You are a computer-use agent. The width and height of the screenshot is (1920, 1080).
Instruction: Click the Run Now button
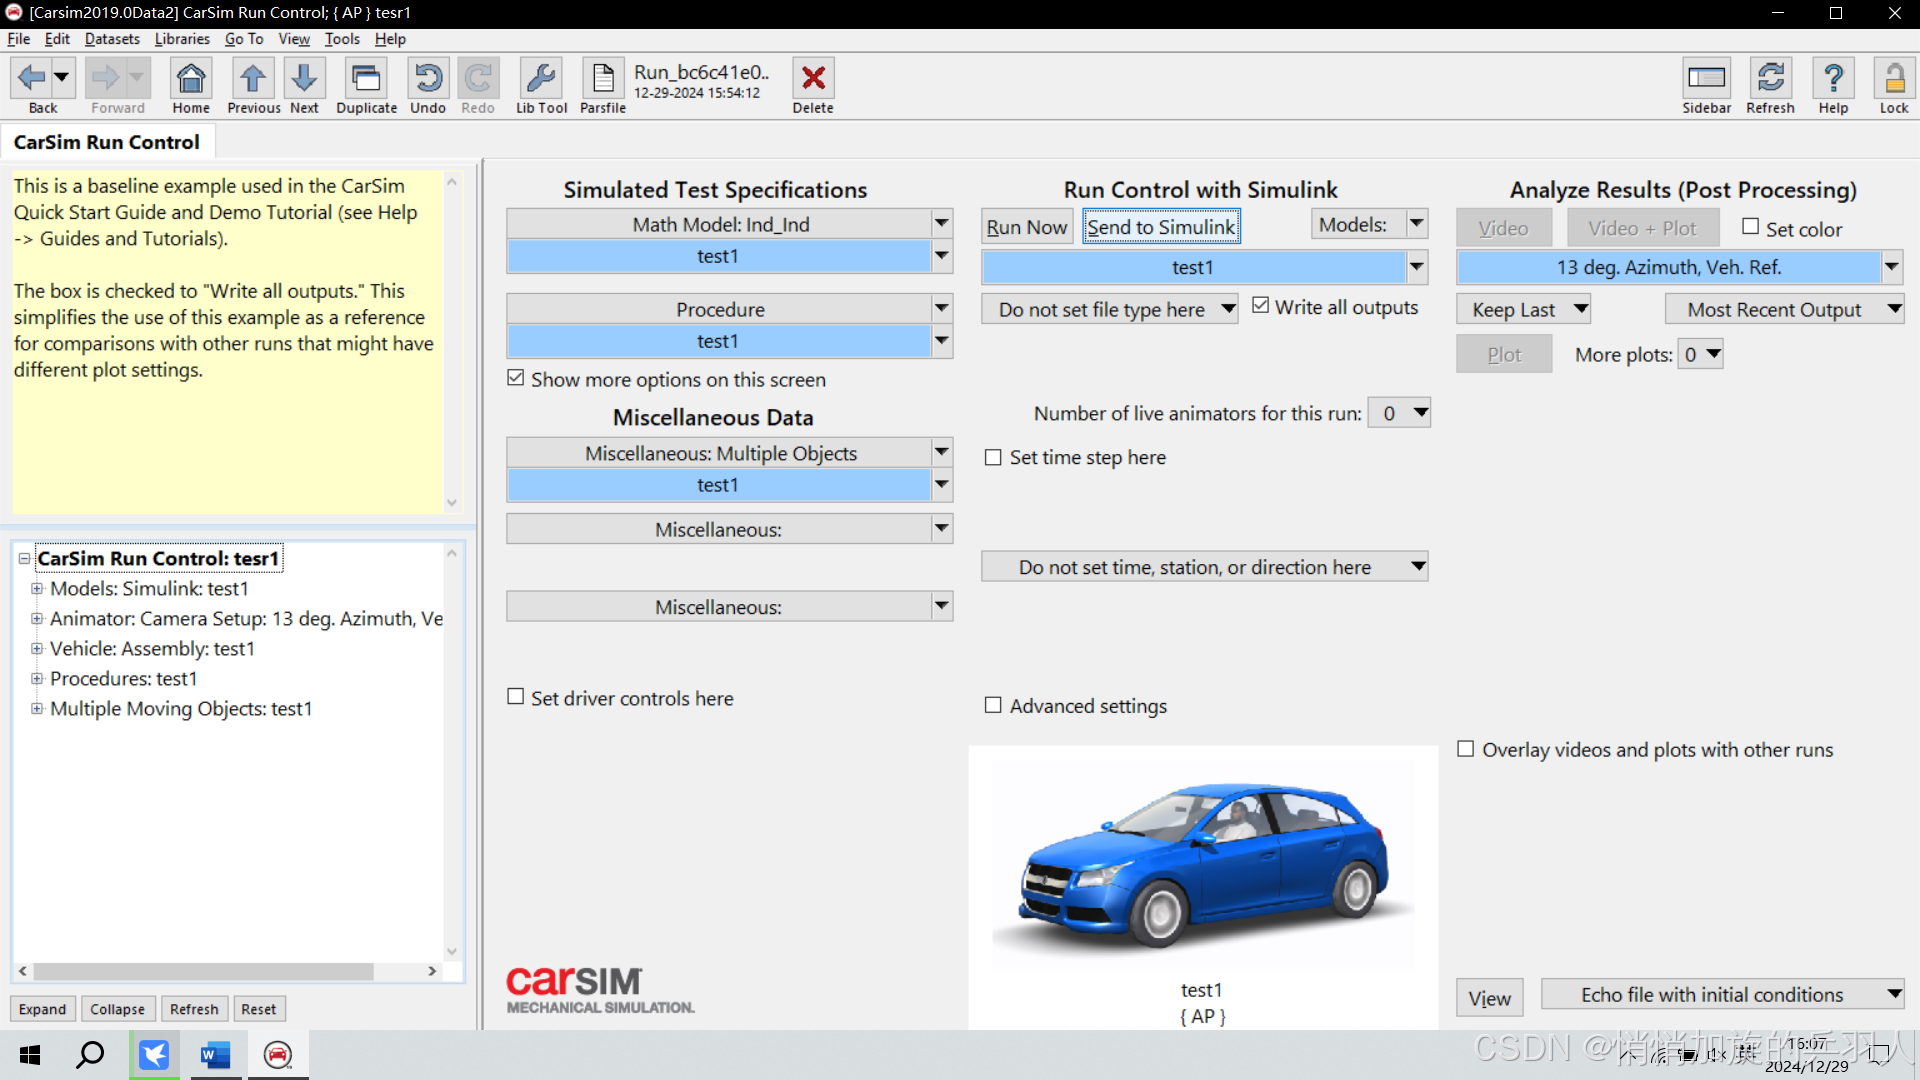pos(1026,227)
